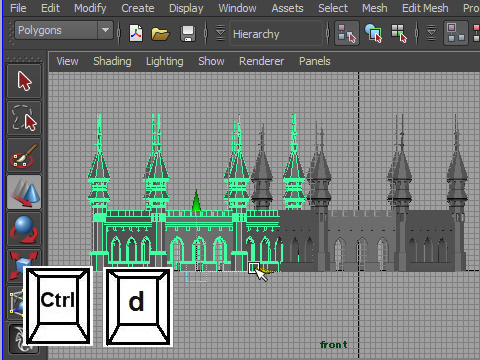Click the New Scene icon

click(x=136, y=33)
